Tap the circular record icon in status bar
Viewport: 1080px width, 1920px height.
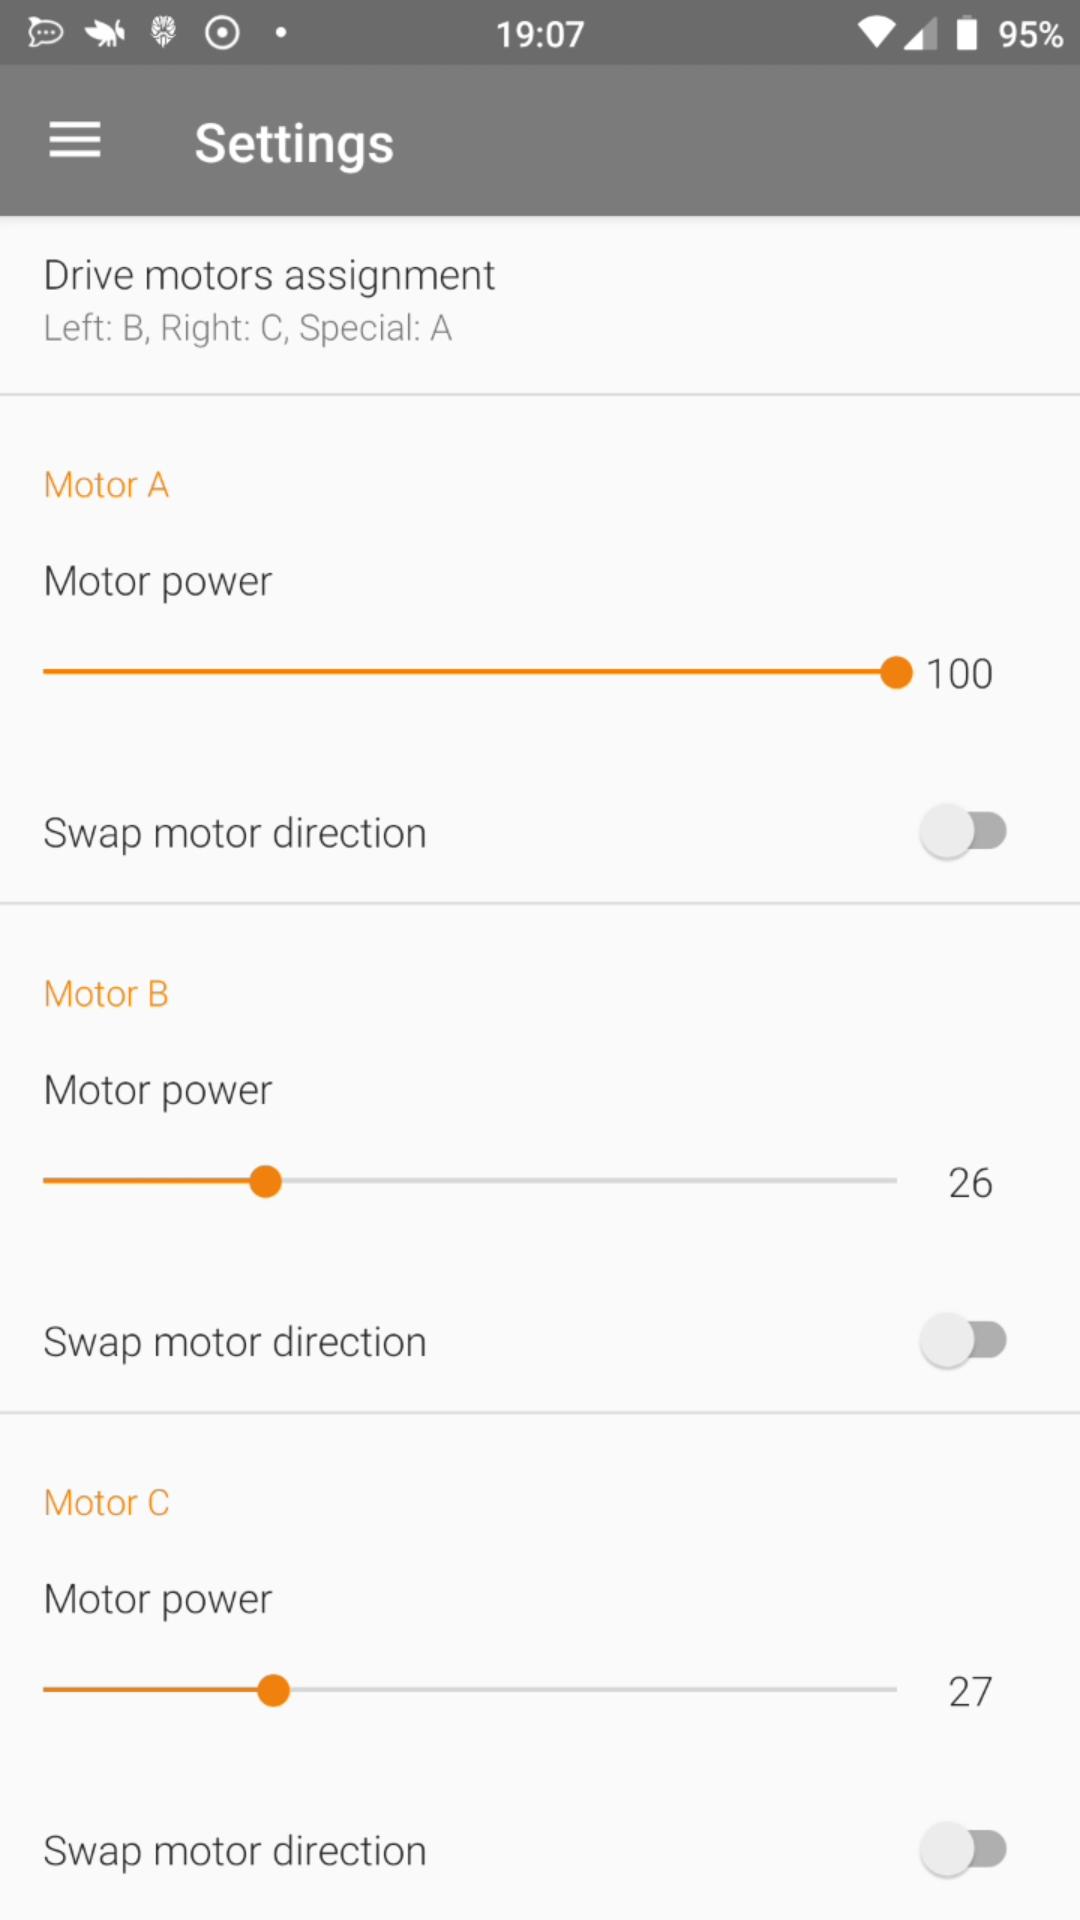click(x=222, y=33)
